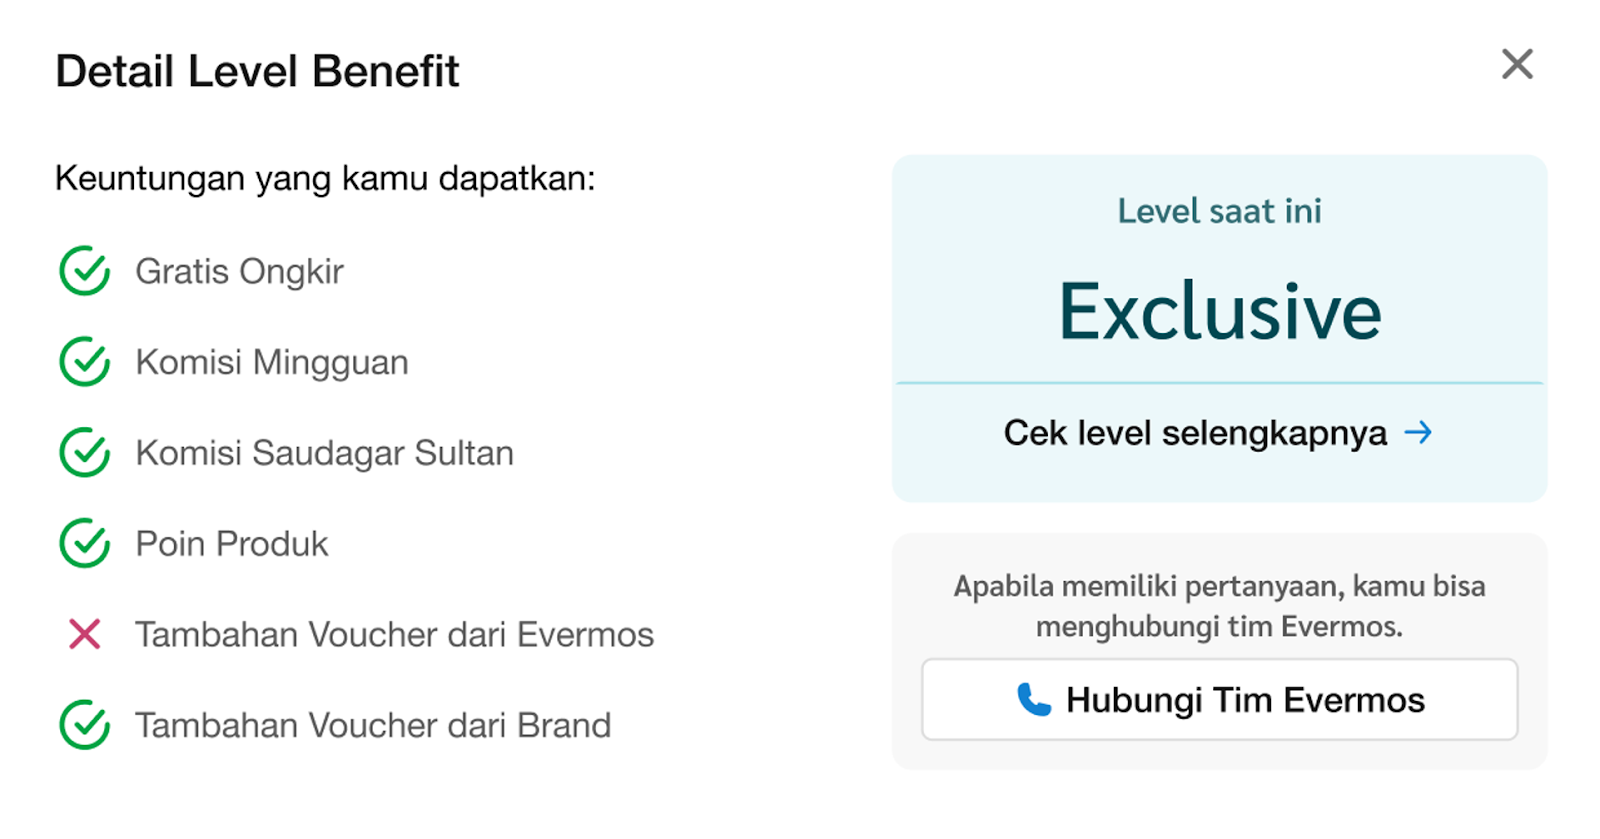Click Tambahan Voucher dari Evermos text
The height and width of the screenshot is (839, 1600).
[x=394, y=634]
